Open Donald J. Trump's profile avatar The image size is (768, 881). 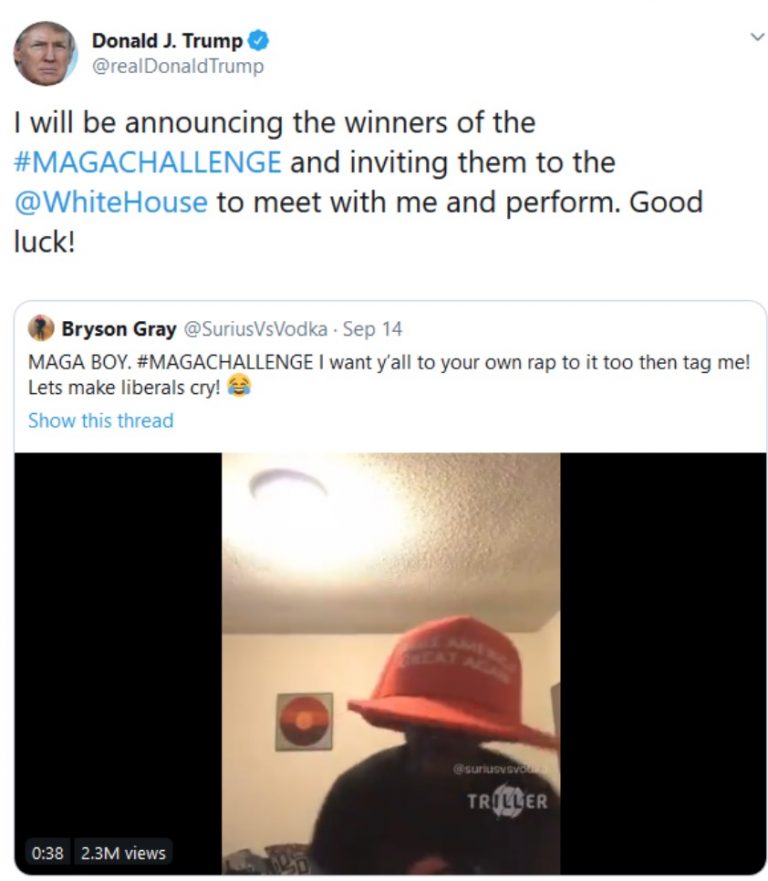pyautogui.click(x=45, y=54)
